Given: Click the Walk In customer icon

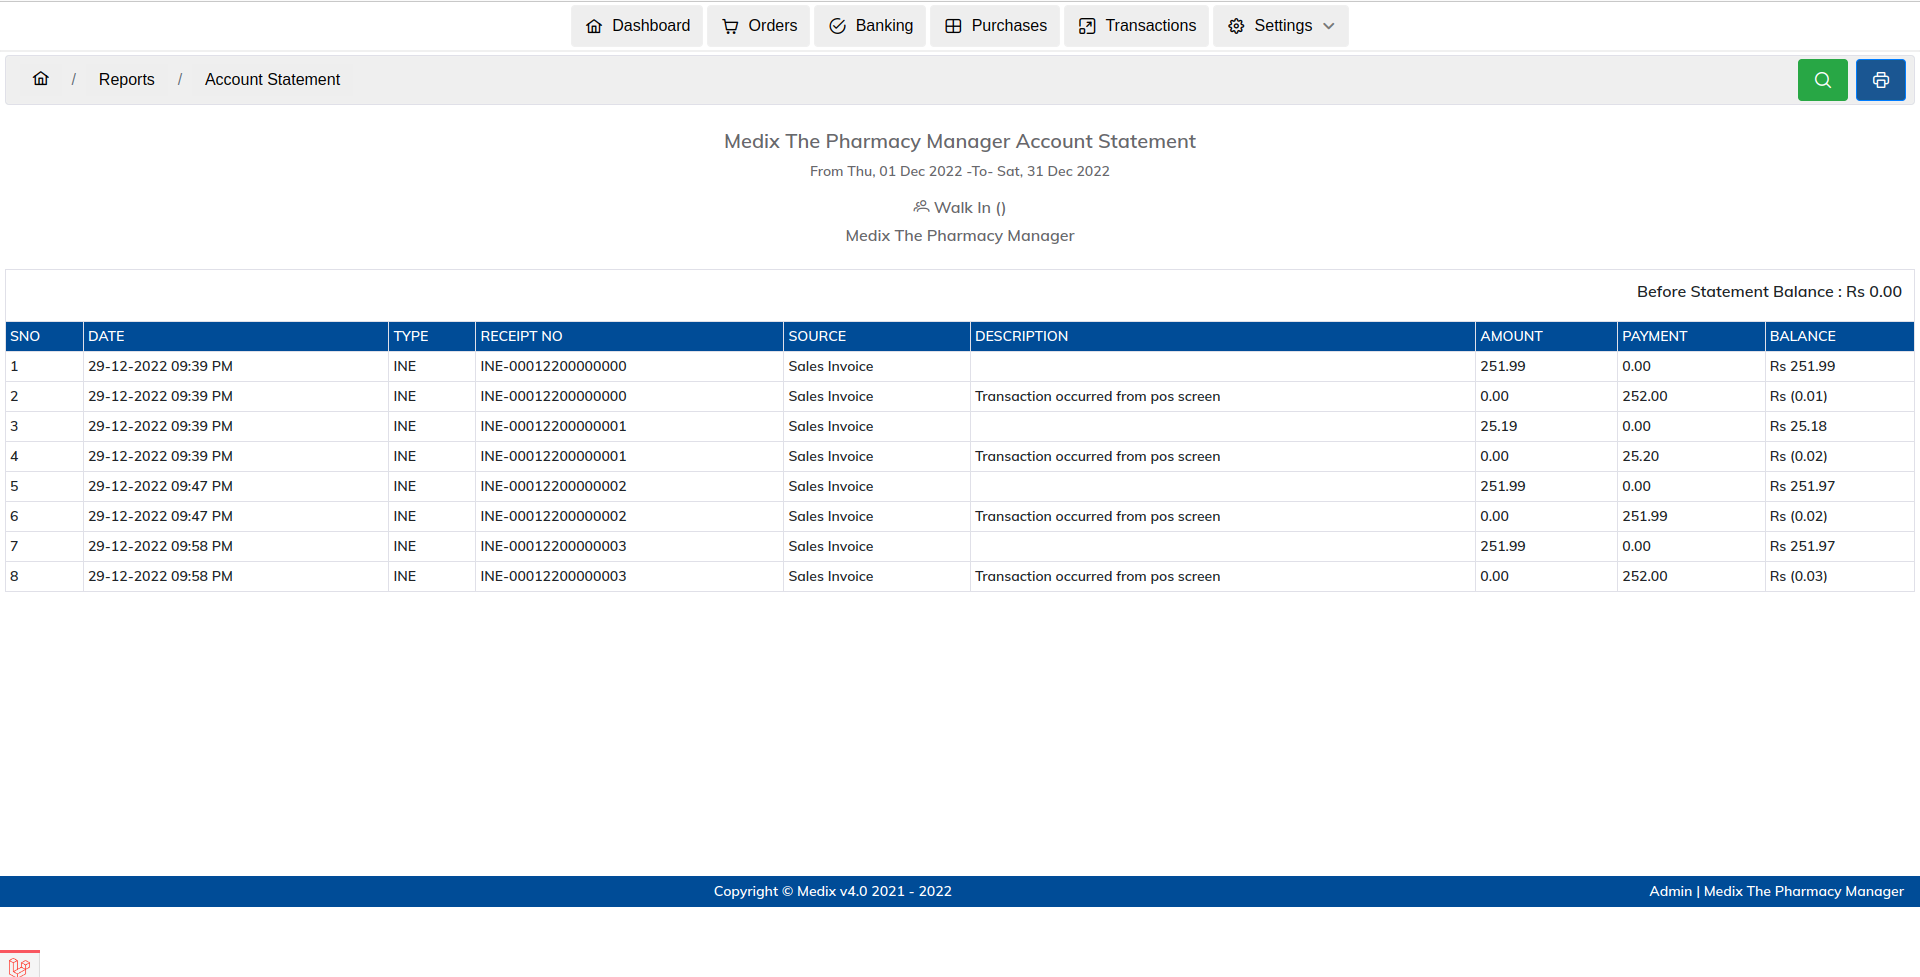Looking at the screenshot, I should (x=921, y=207).
